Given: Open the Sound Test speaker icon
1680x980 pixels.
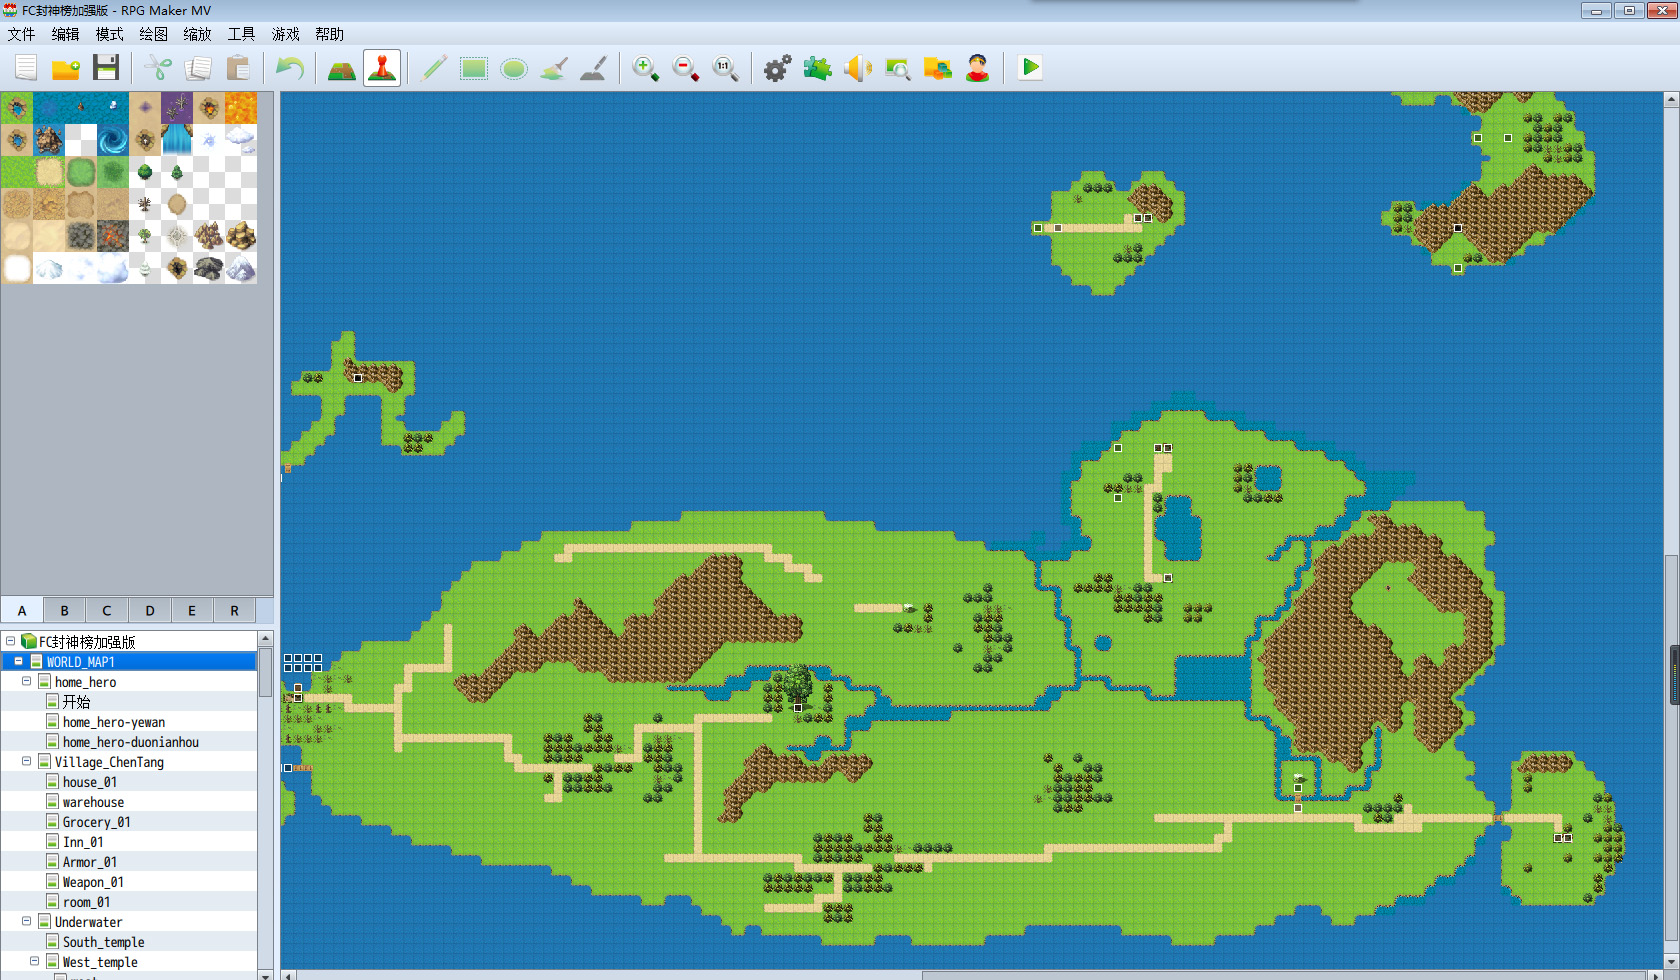Looking at the screenshot, I should (858, 68).
